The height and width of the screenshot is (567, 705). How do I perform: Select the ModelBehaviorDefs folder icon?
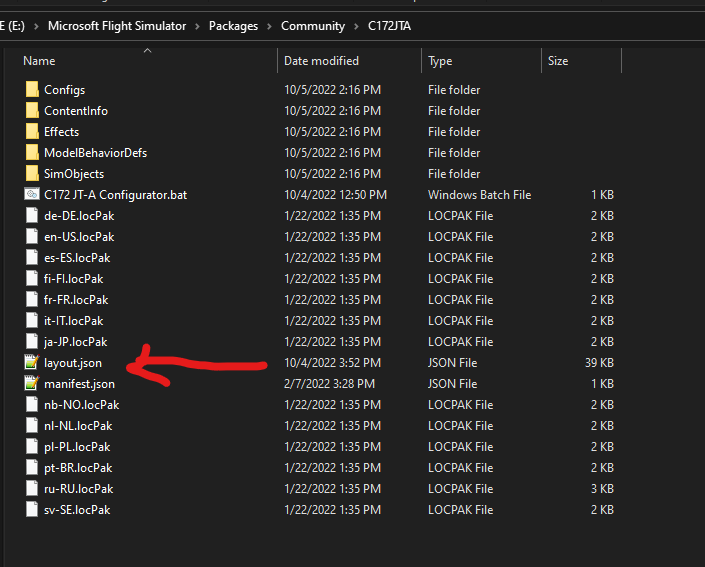32,152
